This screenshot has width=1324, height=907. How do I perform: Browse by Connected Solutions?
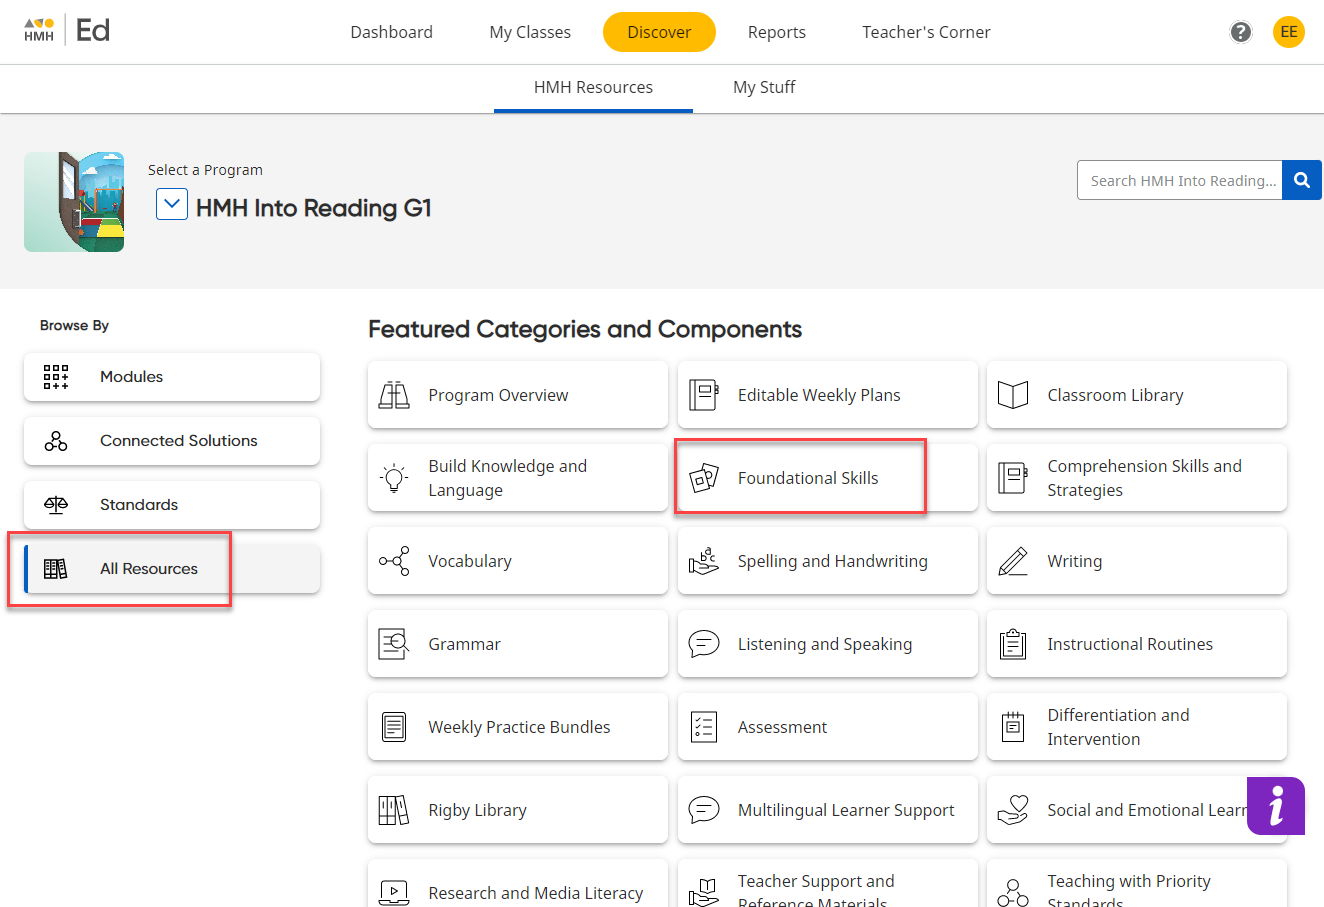pos(178,441)
